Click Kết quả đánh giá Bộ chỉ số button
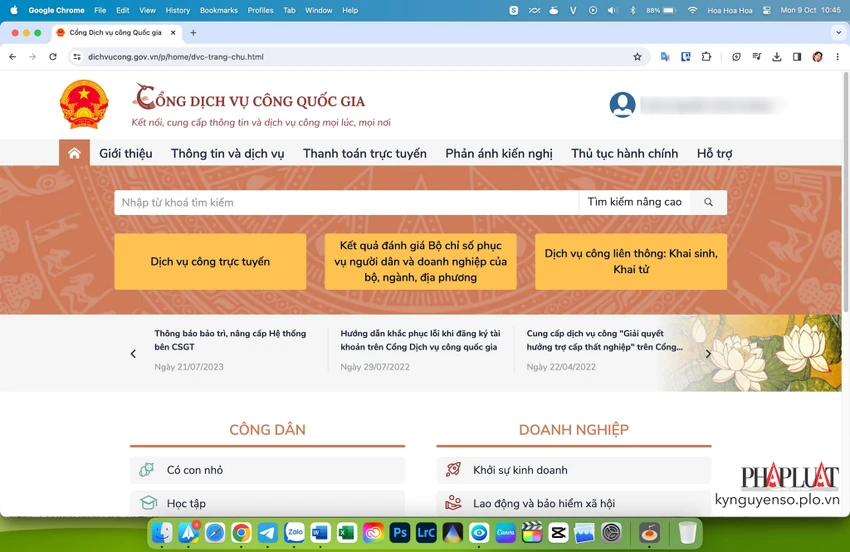This screenshot has width=850, height=552. pos(421,261)
